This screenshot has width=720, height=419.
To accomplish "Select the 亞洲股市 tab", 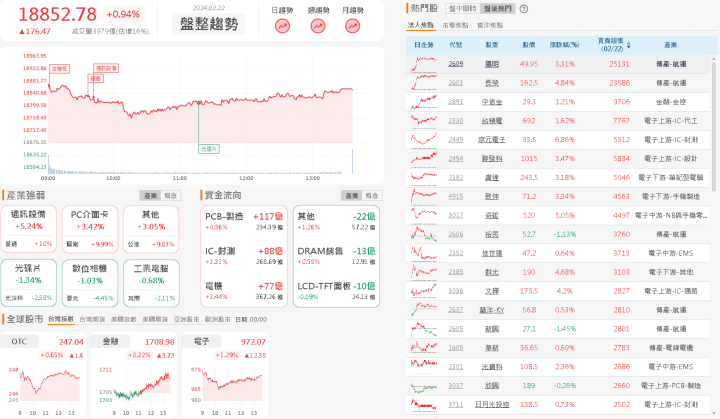I will [186, 319].
